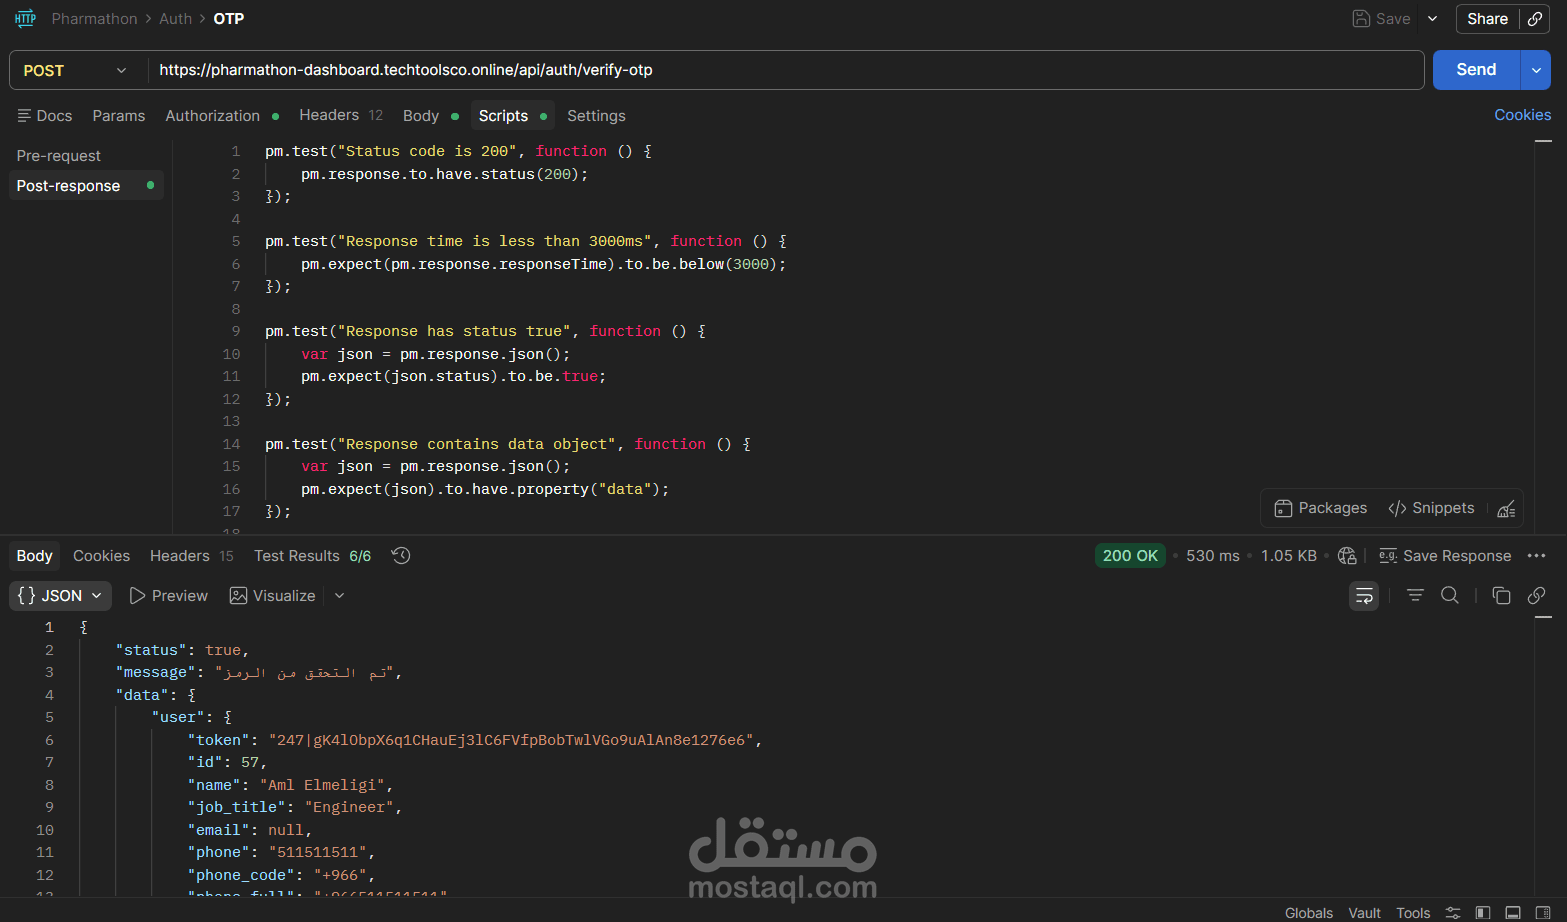This screenshot has height=922, width=1567.
Task: Open the Test Results 6/6 tab
Action: point(312,556)
